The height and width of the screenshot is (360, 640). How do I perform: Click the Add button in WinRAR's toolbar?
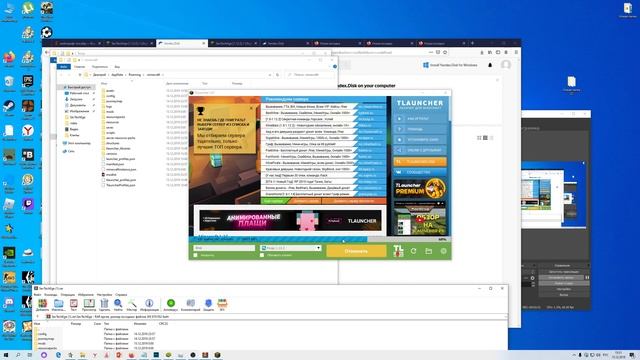click(x=42, y=305)
